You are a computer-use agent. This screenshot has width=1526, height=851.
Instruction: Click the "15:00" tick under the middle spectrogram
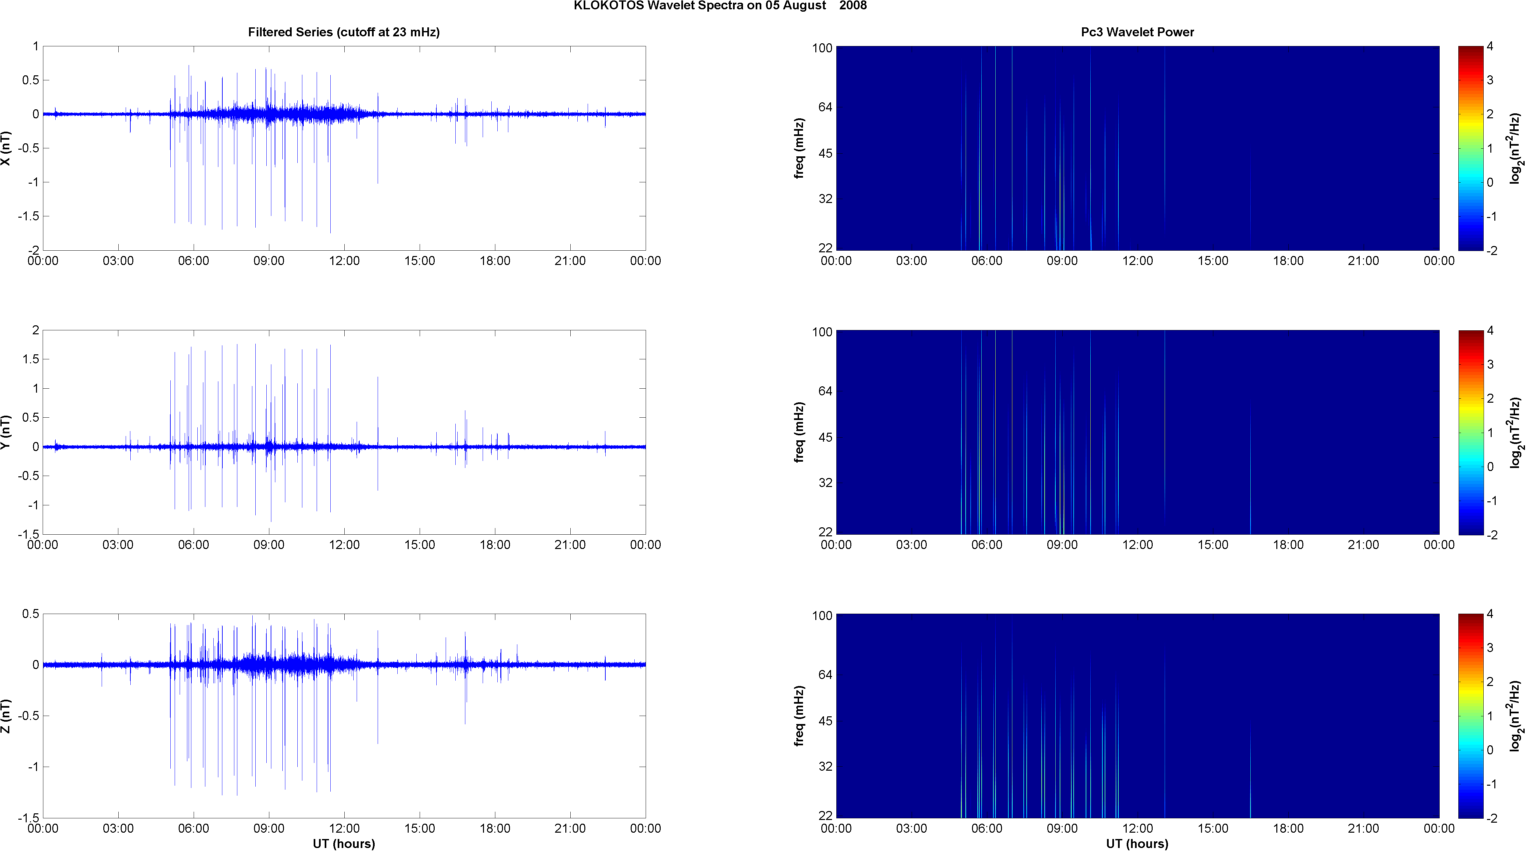[x=1213, y=545]
